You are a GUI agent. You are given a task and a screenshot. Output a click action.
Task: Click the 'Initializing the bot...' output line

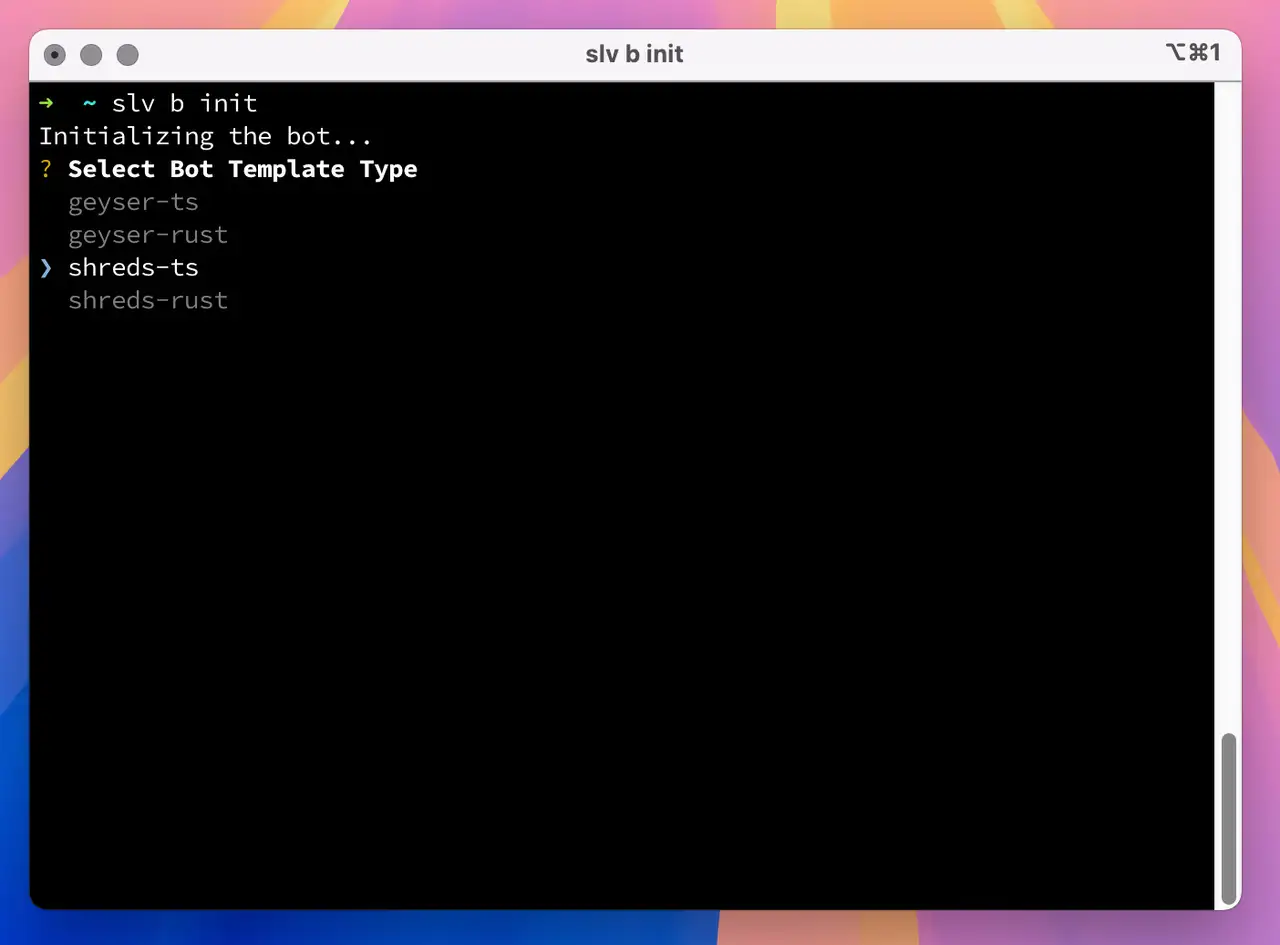[205, 136]
